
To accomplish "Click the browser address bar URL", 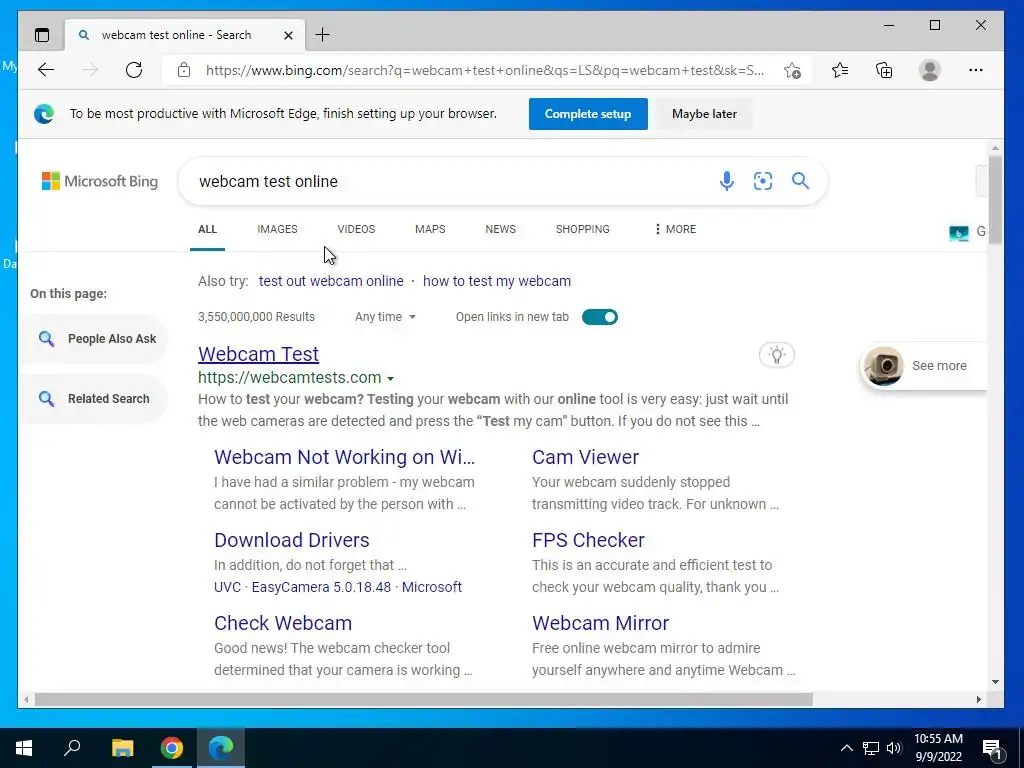I will 485,70.
